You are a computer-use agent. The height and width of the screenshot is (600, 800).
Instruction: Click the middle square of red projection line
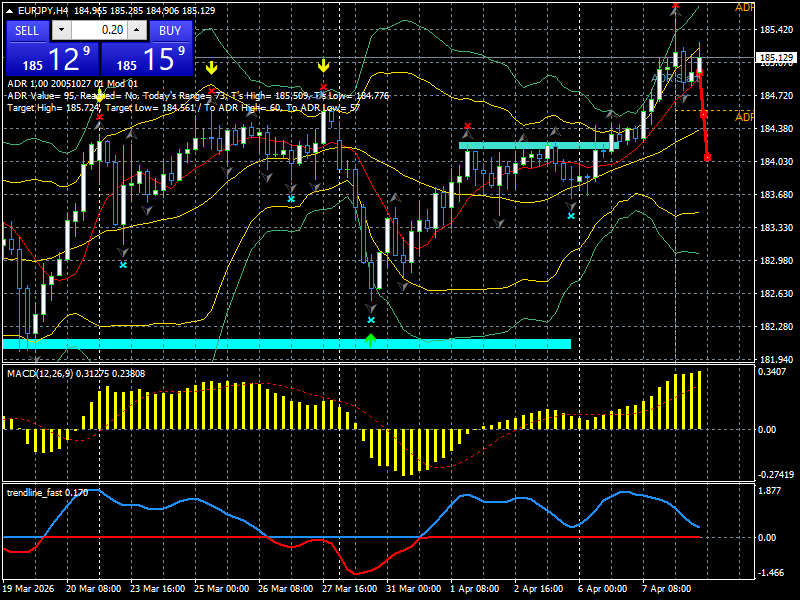703,114
